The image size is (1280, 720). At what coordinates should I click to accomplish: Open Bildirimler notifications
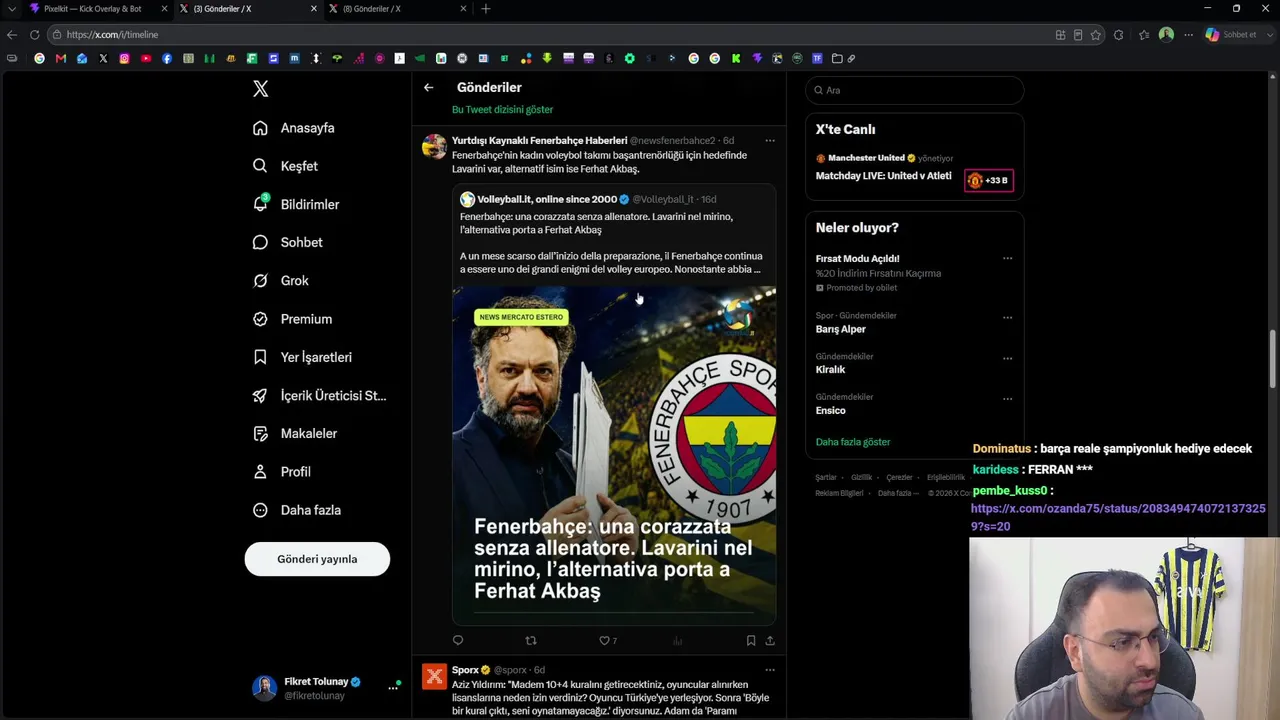point(296,204)
